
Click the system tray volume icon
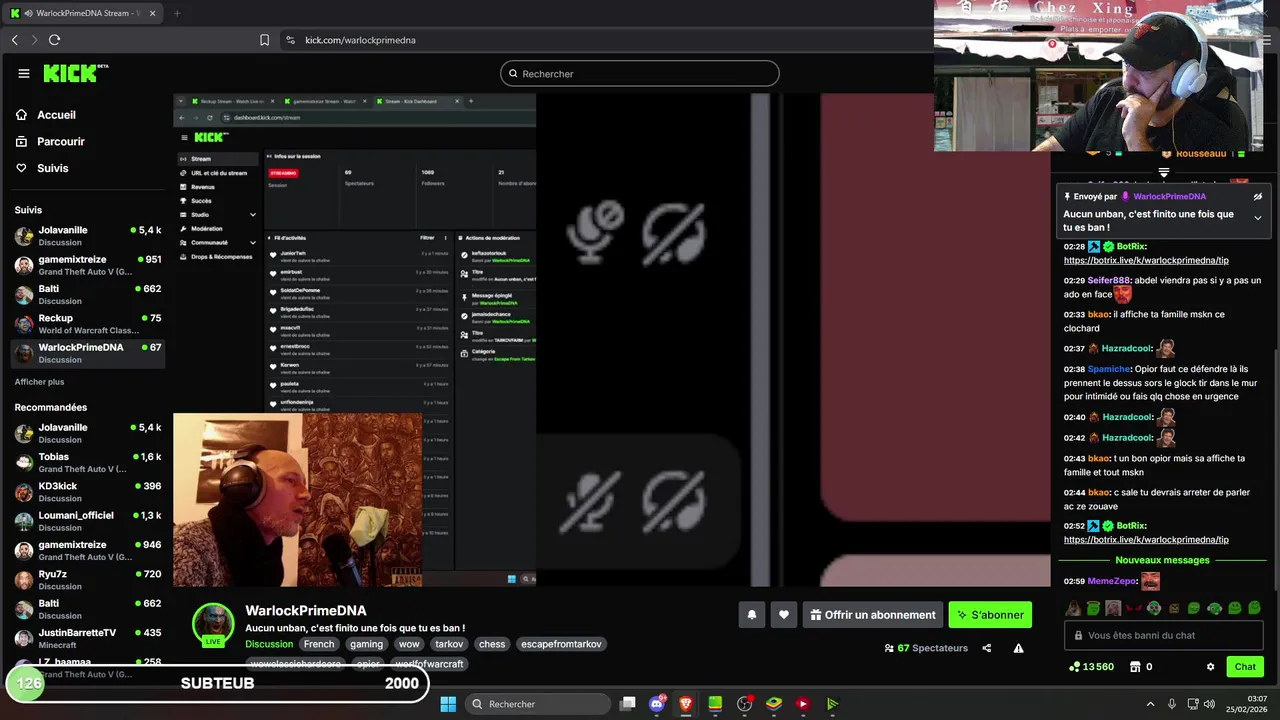point(1208,704)
